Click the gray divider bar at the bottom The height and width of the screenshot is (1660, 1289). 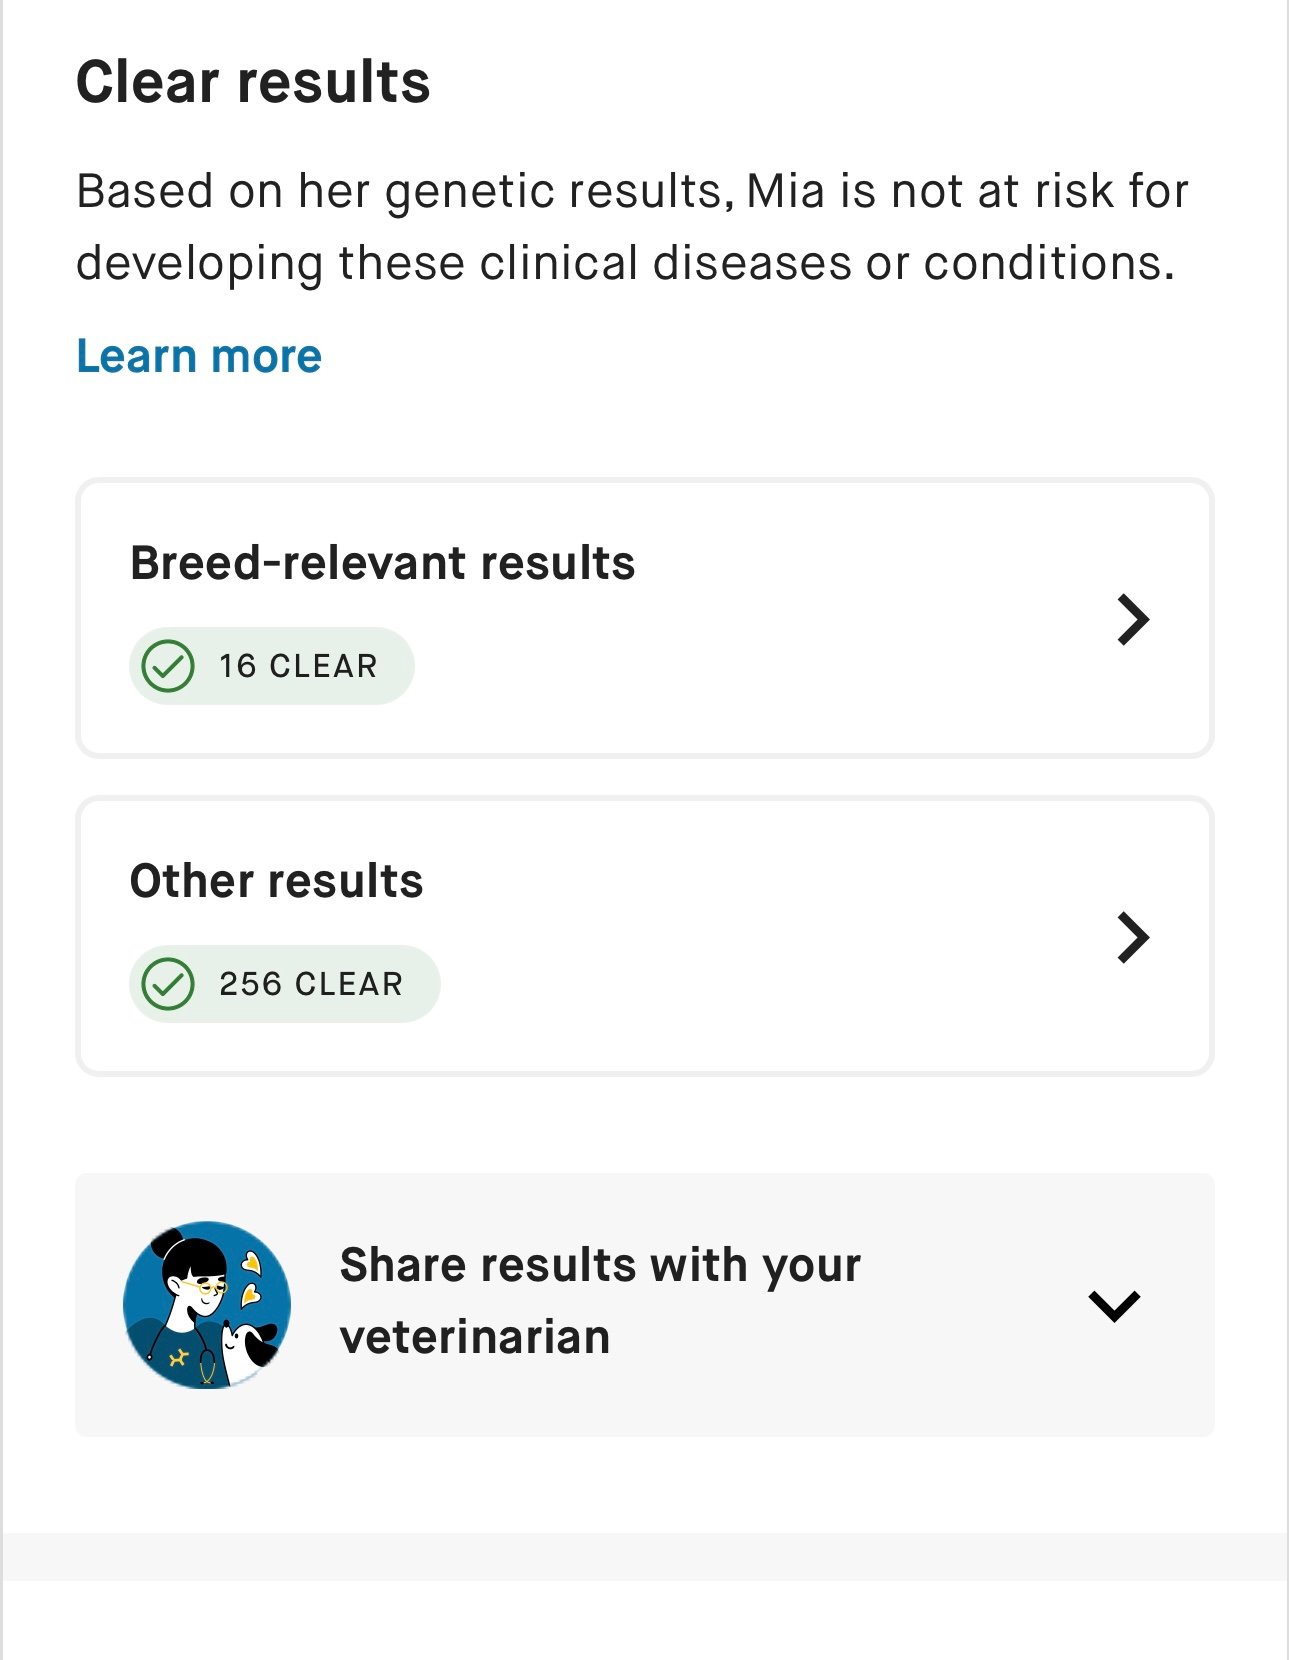644,1556
